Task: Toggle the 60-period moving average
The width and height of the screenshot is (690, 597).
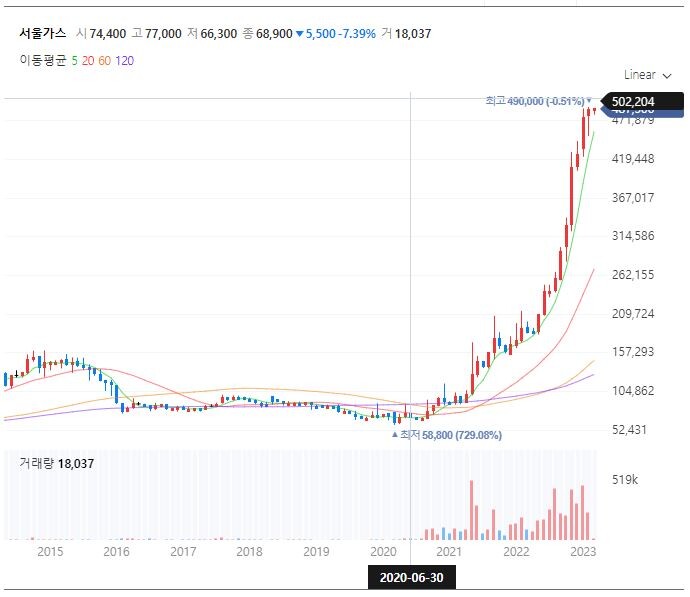Action: 104,61
